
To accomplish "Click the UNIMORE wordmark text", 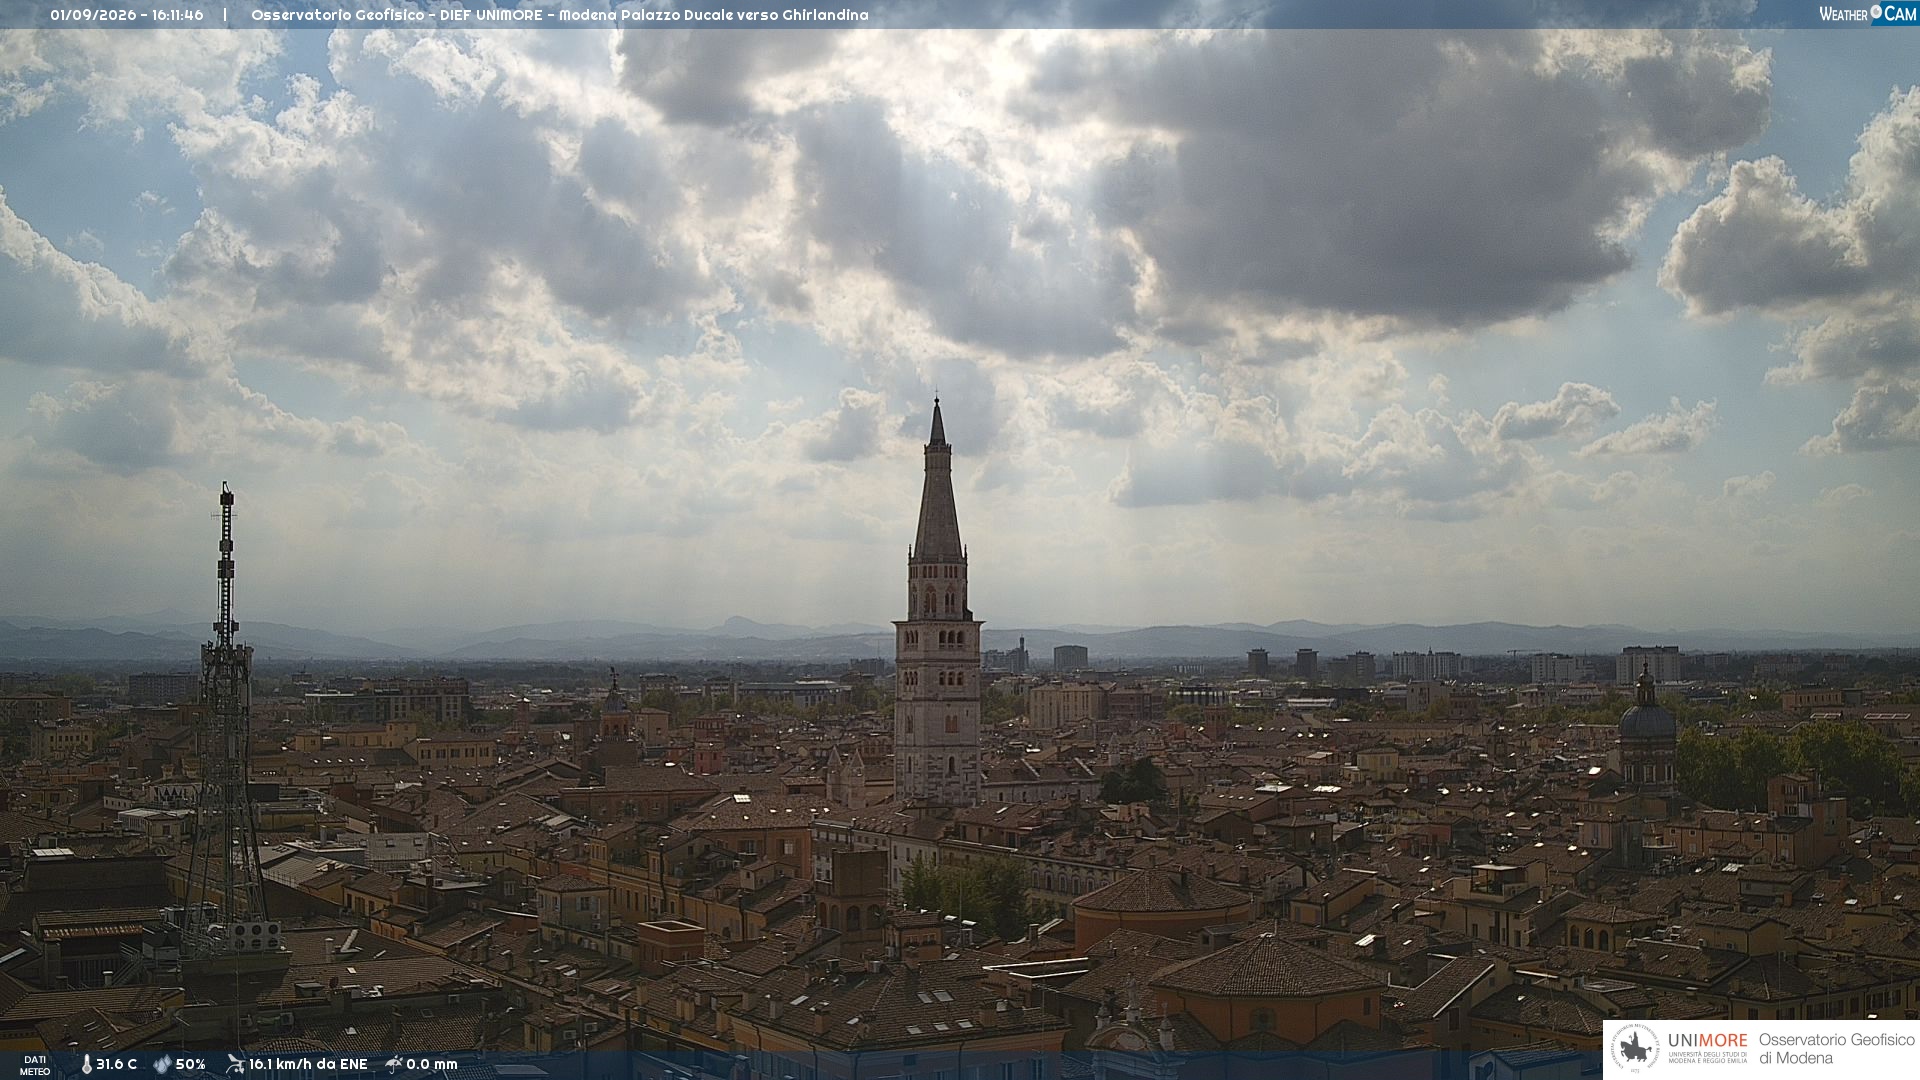I will [1707, 1040].
